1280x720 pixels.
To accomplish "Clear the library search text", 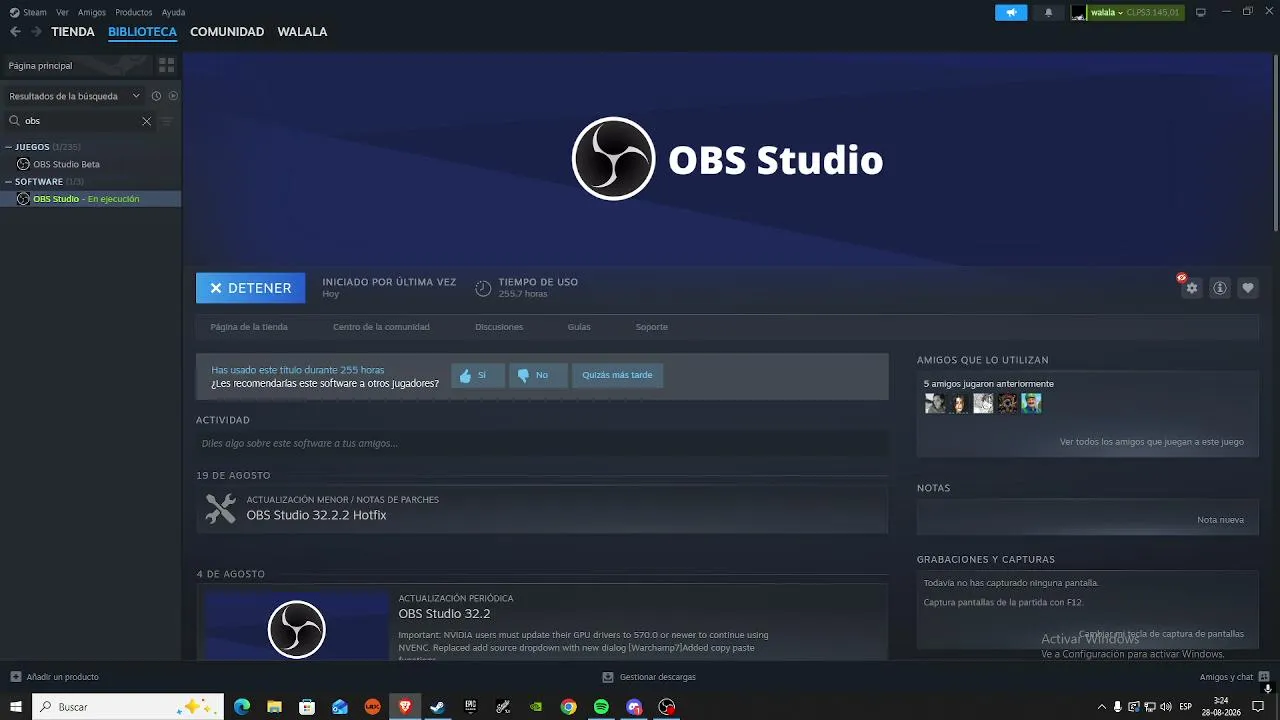I will [x=146, y=121].
